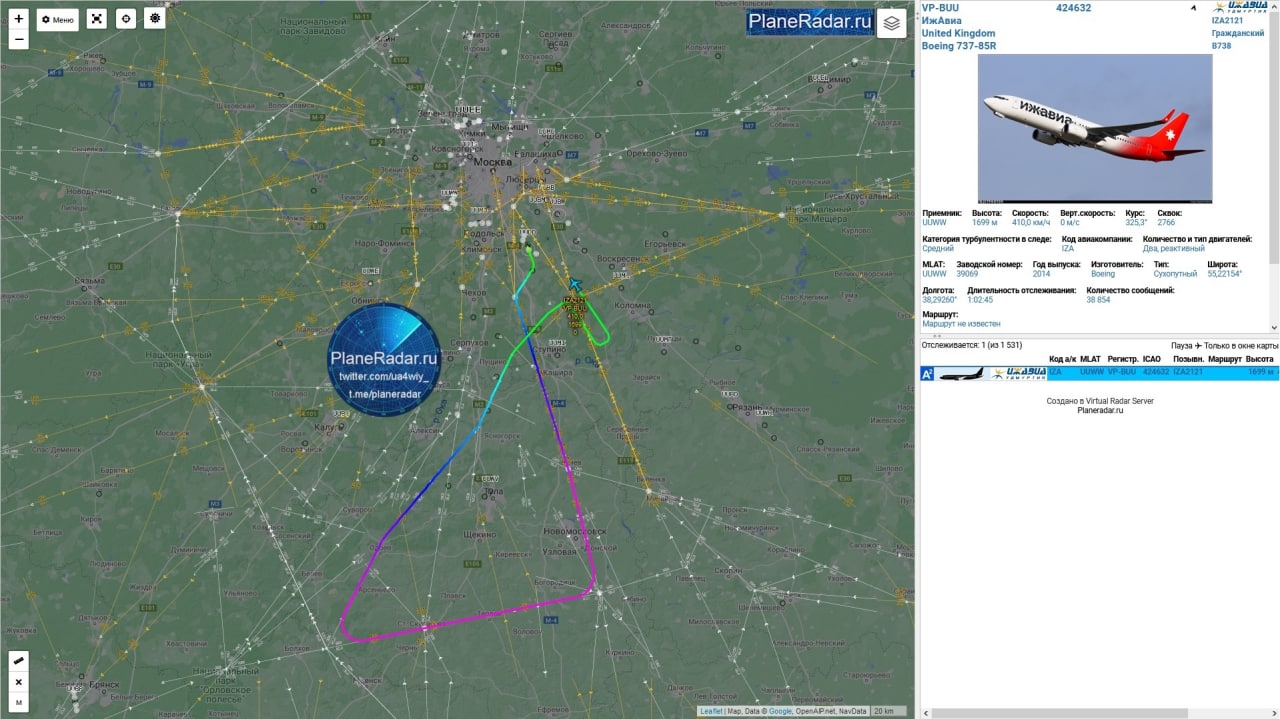The height and width of the screenshot is (719, 1280).
Task: Sort list by Маршрут column
Action: point(1224,359)
